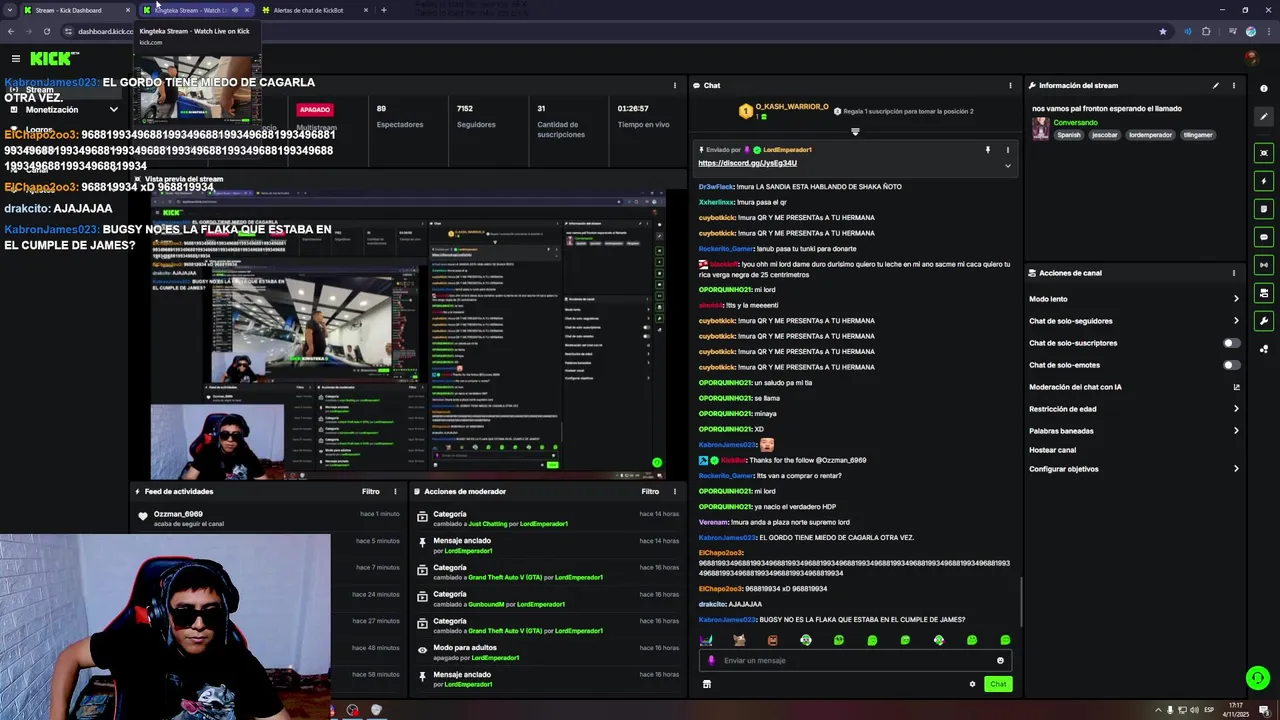
Task: Click the pencil button in right sidebar
Action: coord(1264,117)
